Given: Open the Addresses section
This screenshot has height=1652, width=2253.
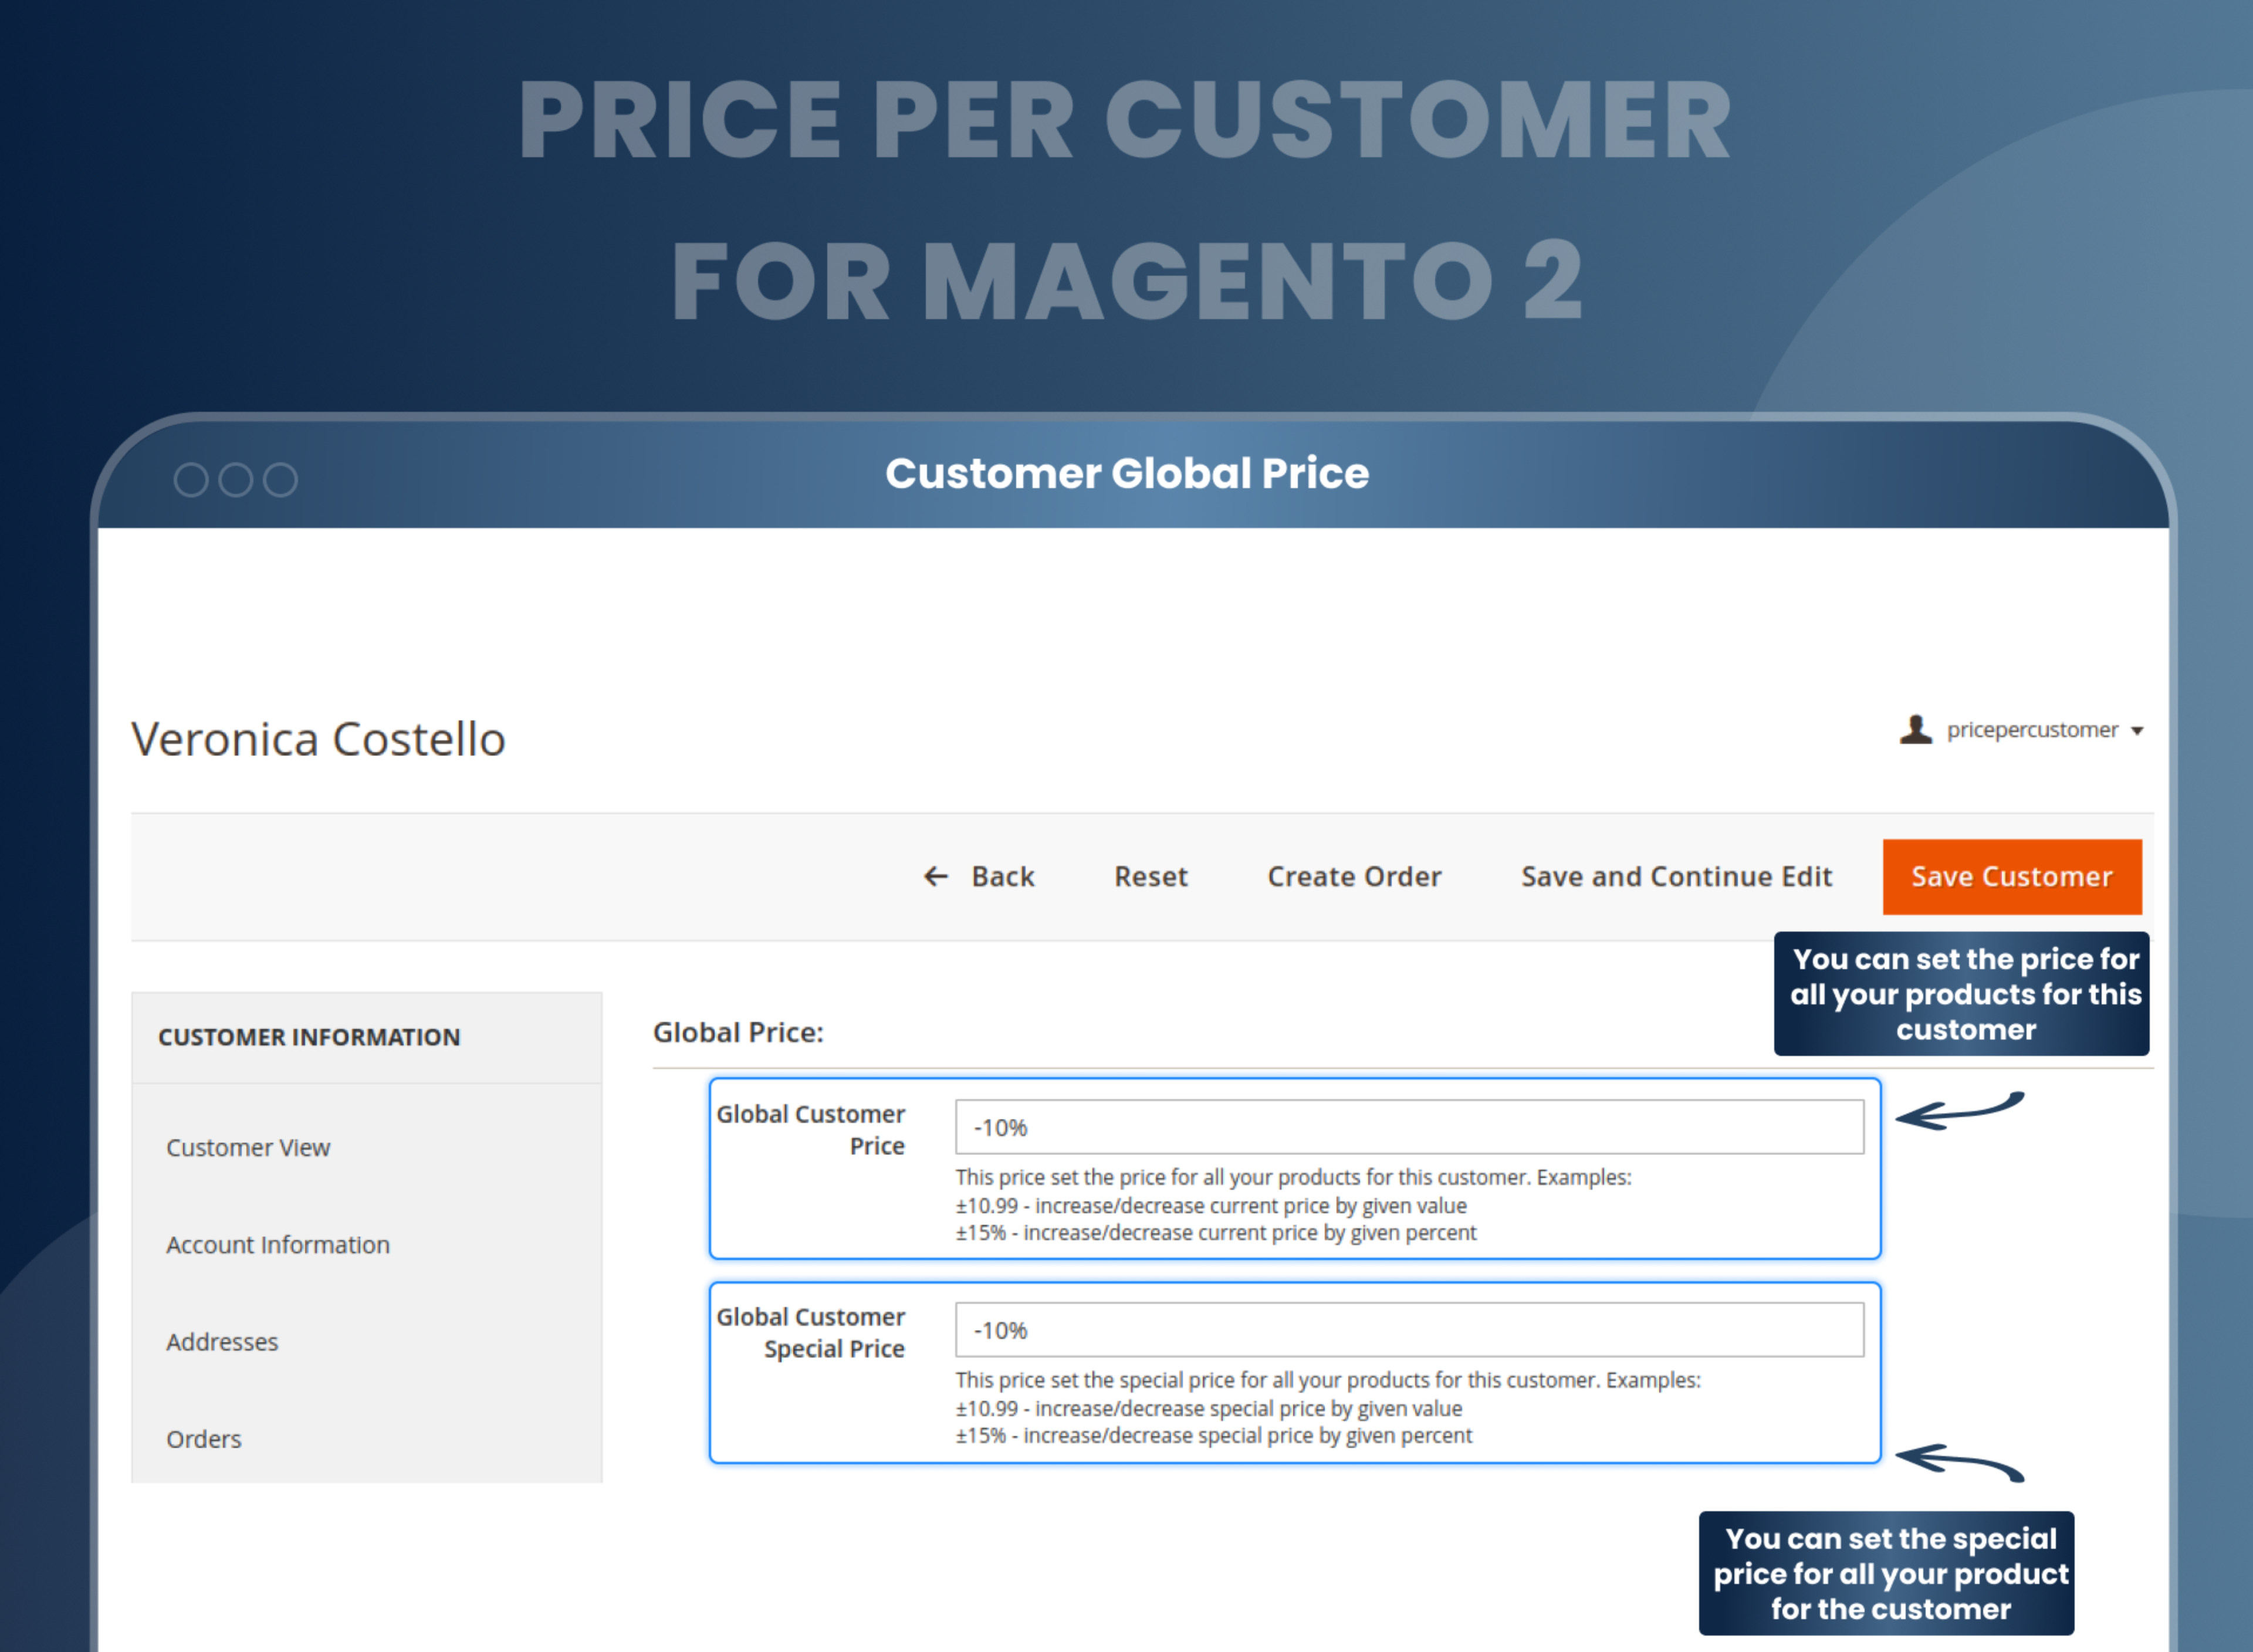Looking at the screenshot, I should coord(222,1342).
